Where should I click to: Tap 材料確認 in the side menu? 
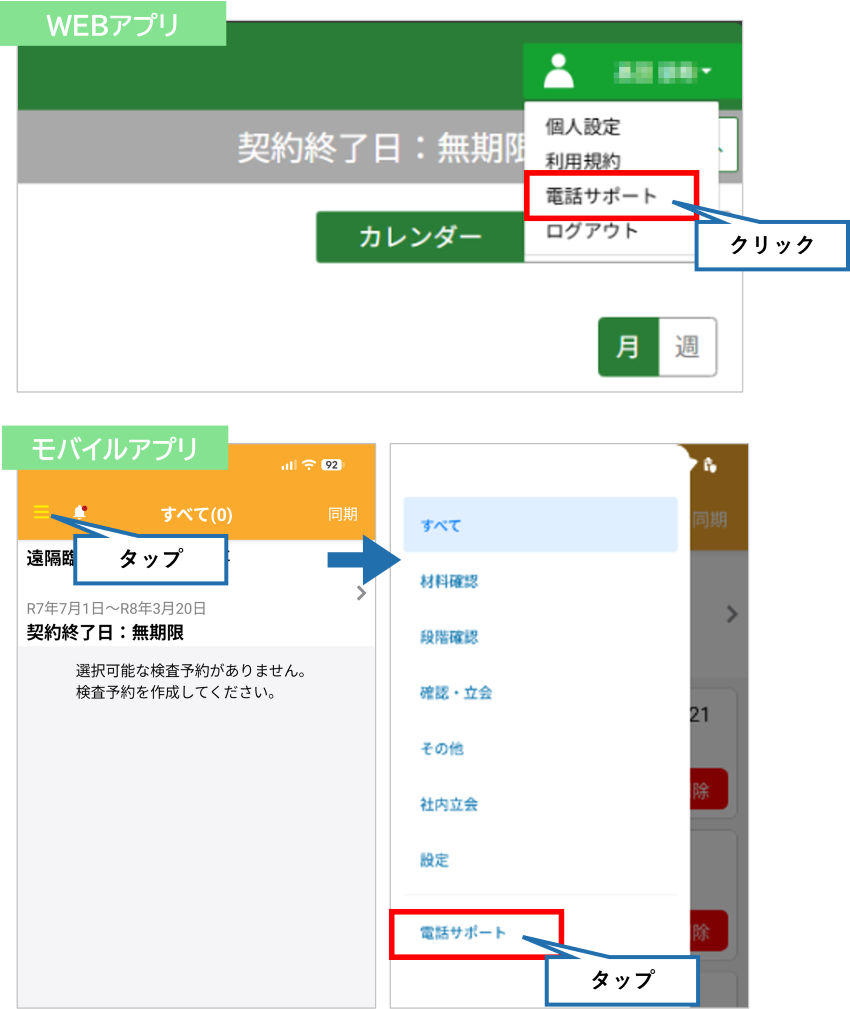coord(449,581)
